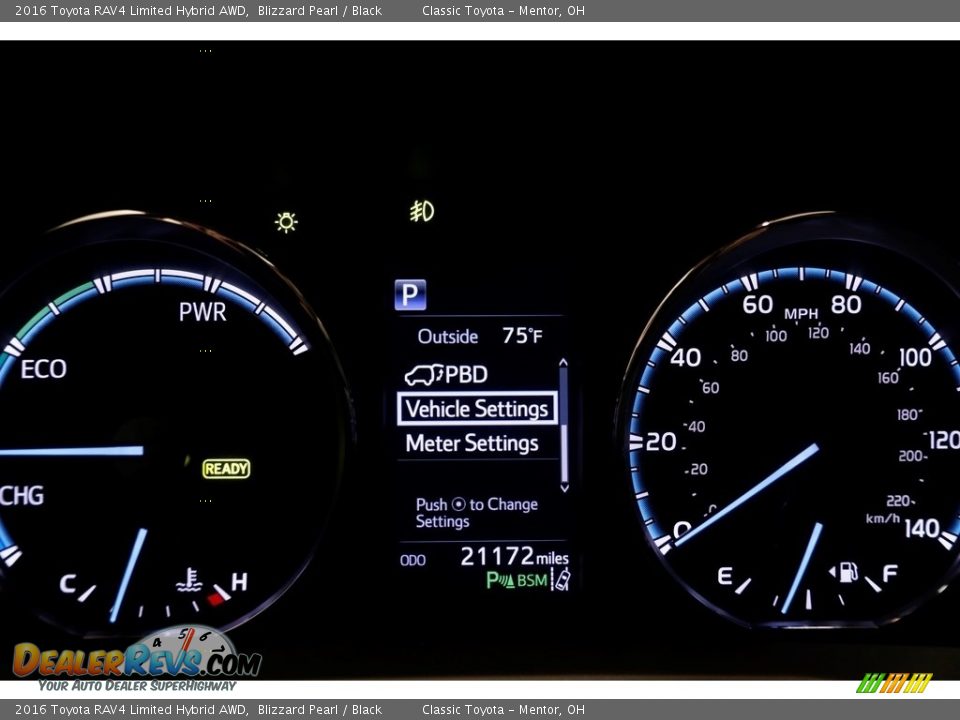Select the highlighted Vehicle Settings menu item
The width and height of the screenshot is (960, 720).
click(479, 408)
